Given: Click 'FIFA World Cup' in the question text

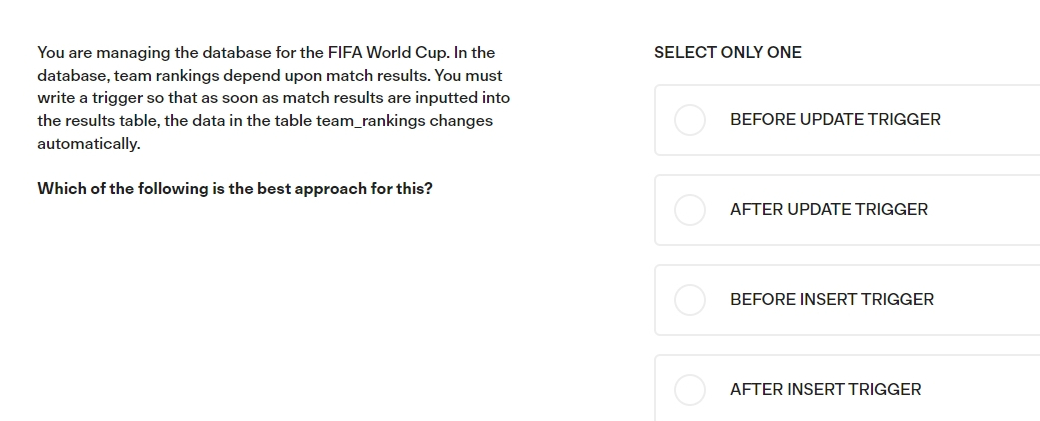Looking at the screenshot, I should 388,52.
